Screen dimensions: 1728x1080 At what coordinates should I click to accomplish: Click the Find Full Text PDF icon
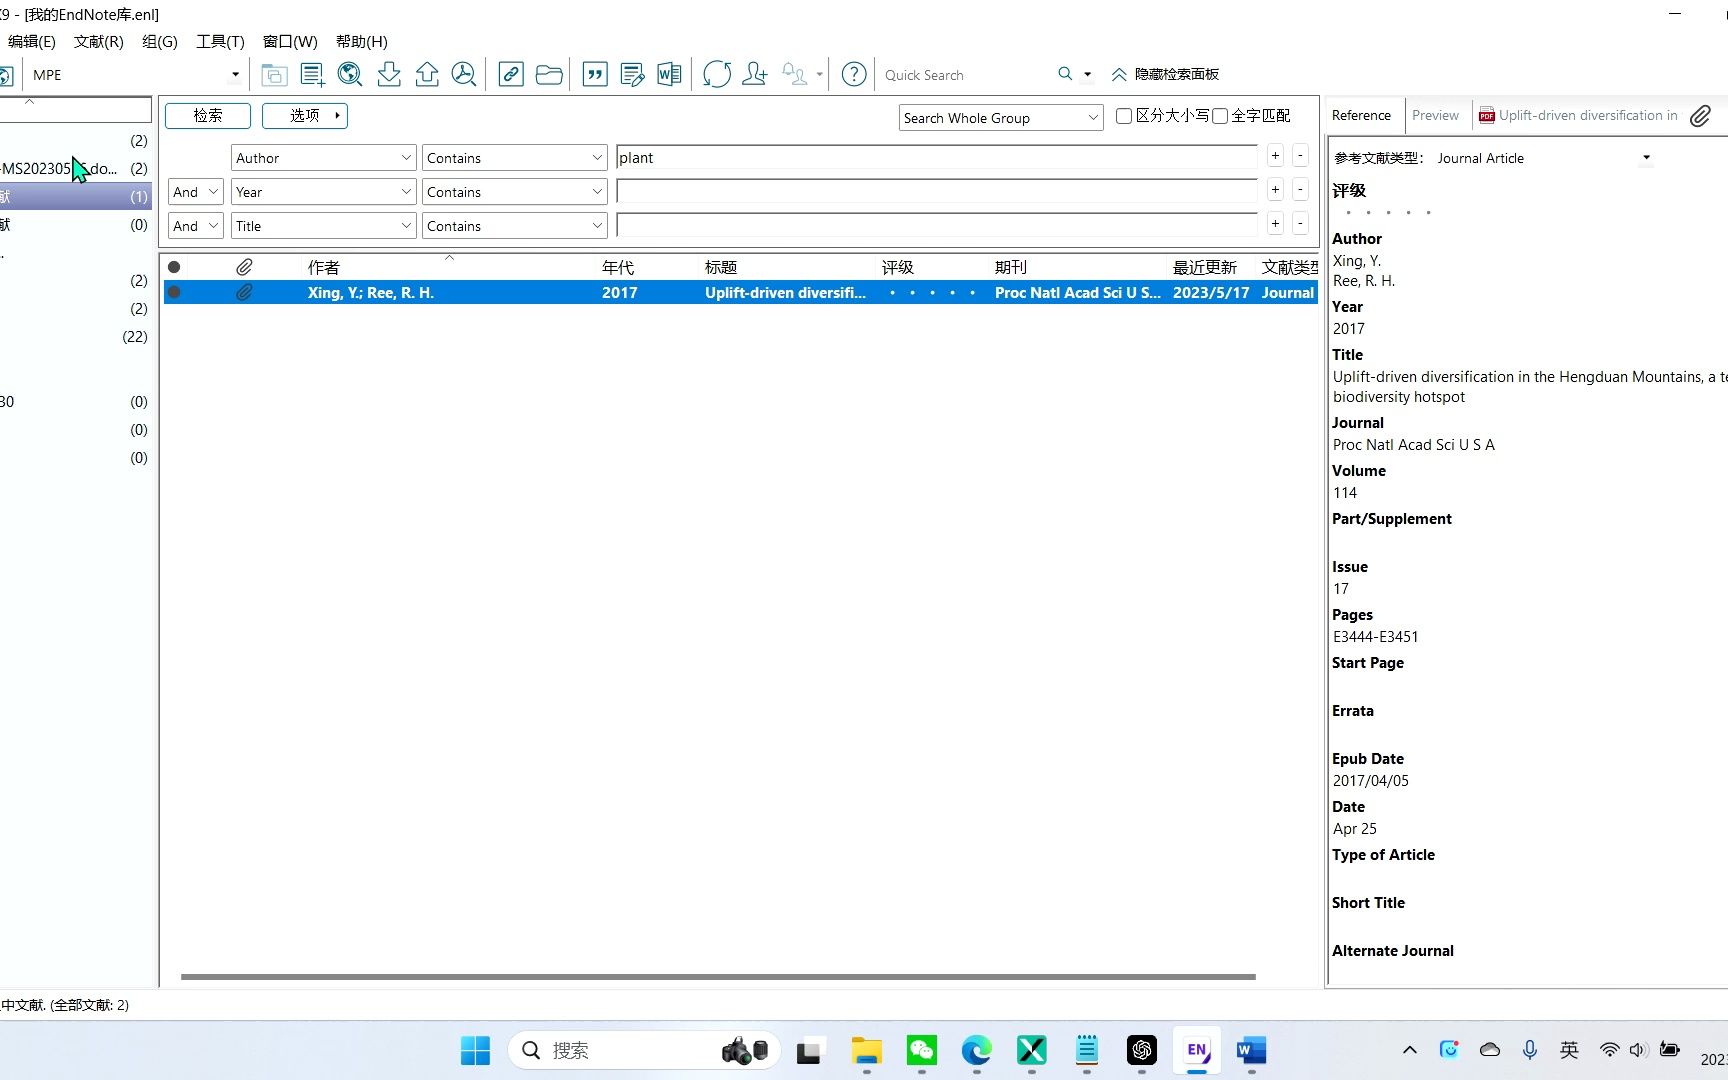(x=464, y=74)
